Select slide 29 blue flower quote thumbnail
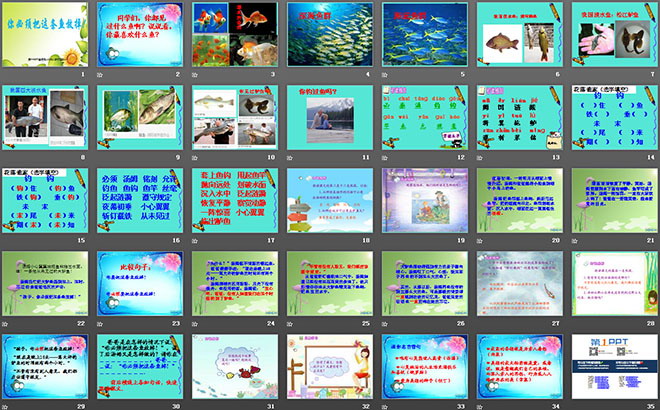660x410 pixels. [45, 367]
